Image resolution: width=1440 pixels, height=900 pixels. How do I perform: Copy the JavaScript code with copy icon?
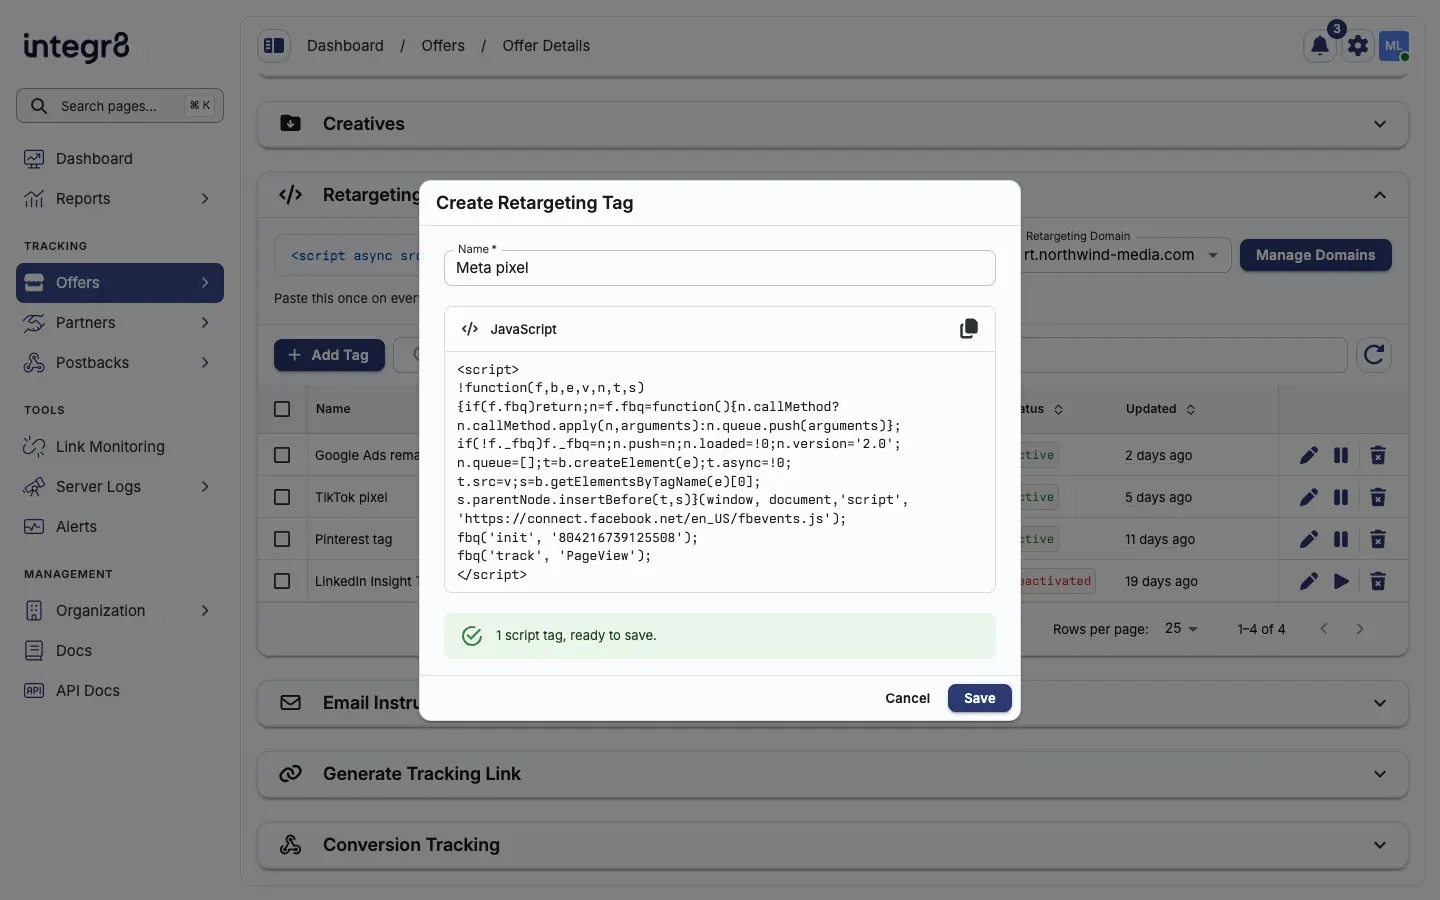click(x=968, y=329)
